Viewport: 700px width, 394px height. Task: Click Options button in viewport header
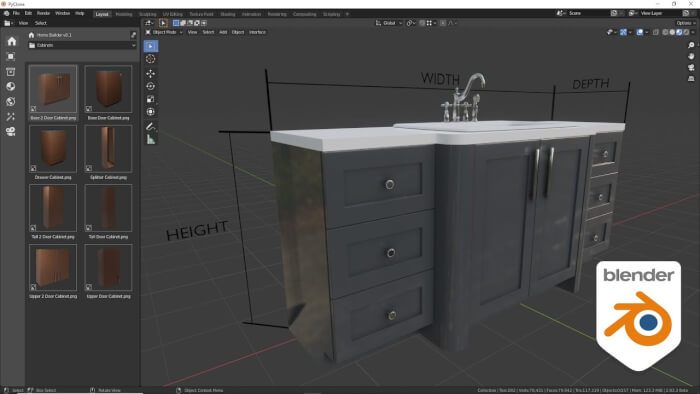(x=685, y=23)
